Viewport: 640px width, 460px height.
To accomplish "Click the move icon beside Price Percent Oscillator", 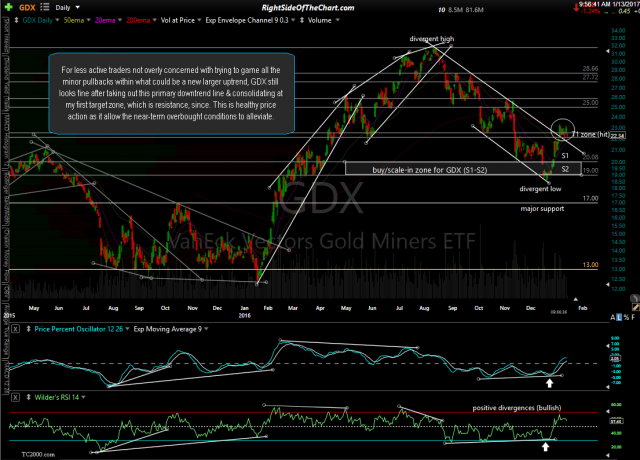I will (28, 329).
